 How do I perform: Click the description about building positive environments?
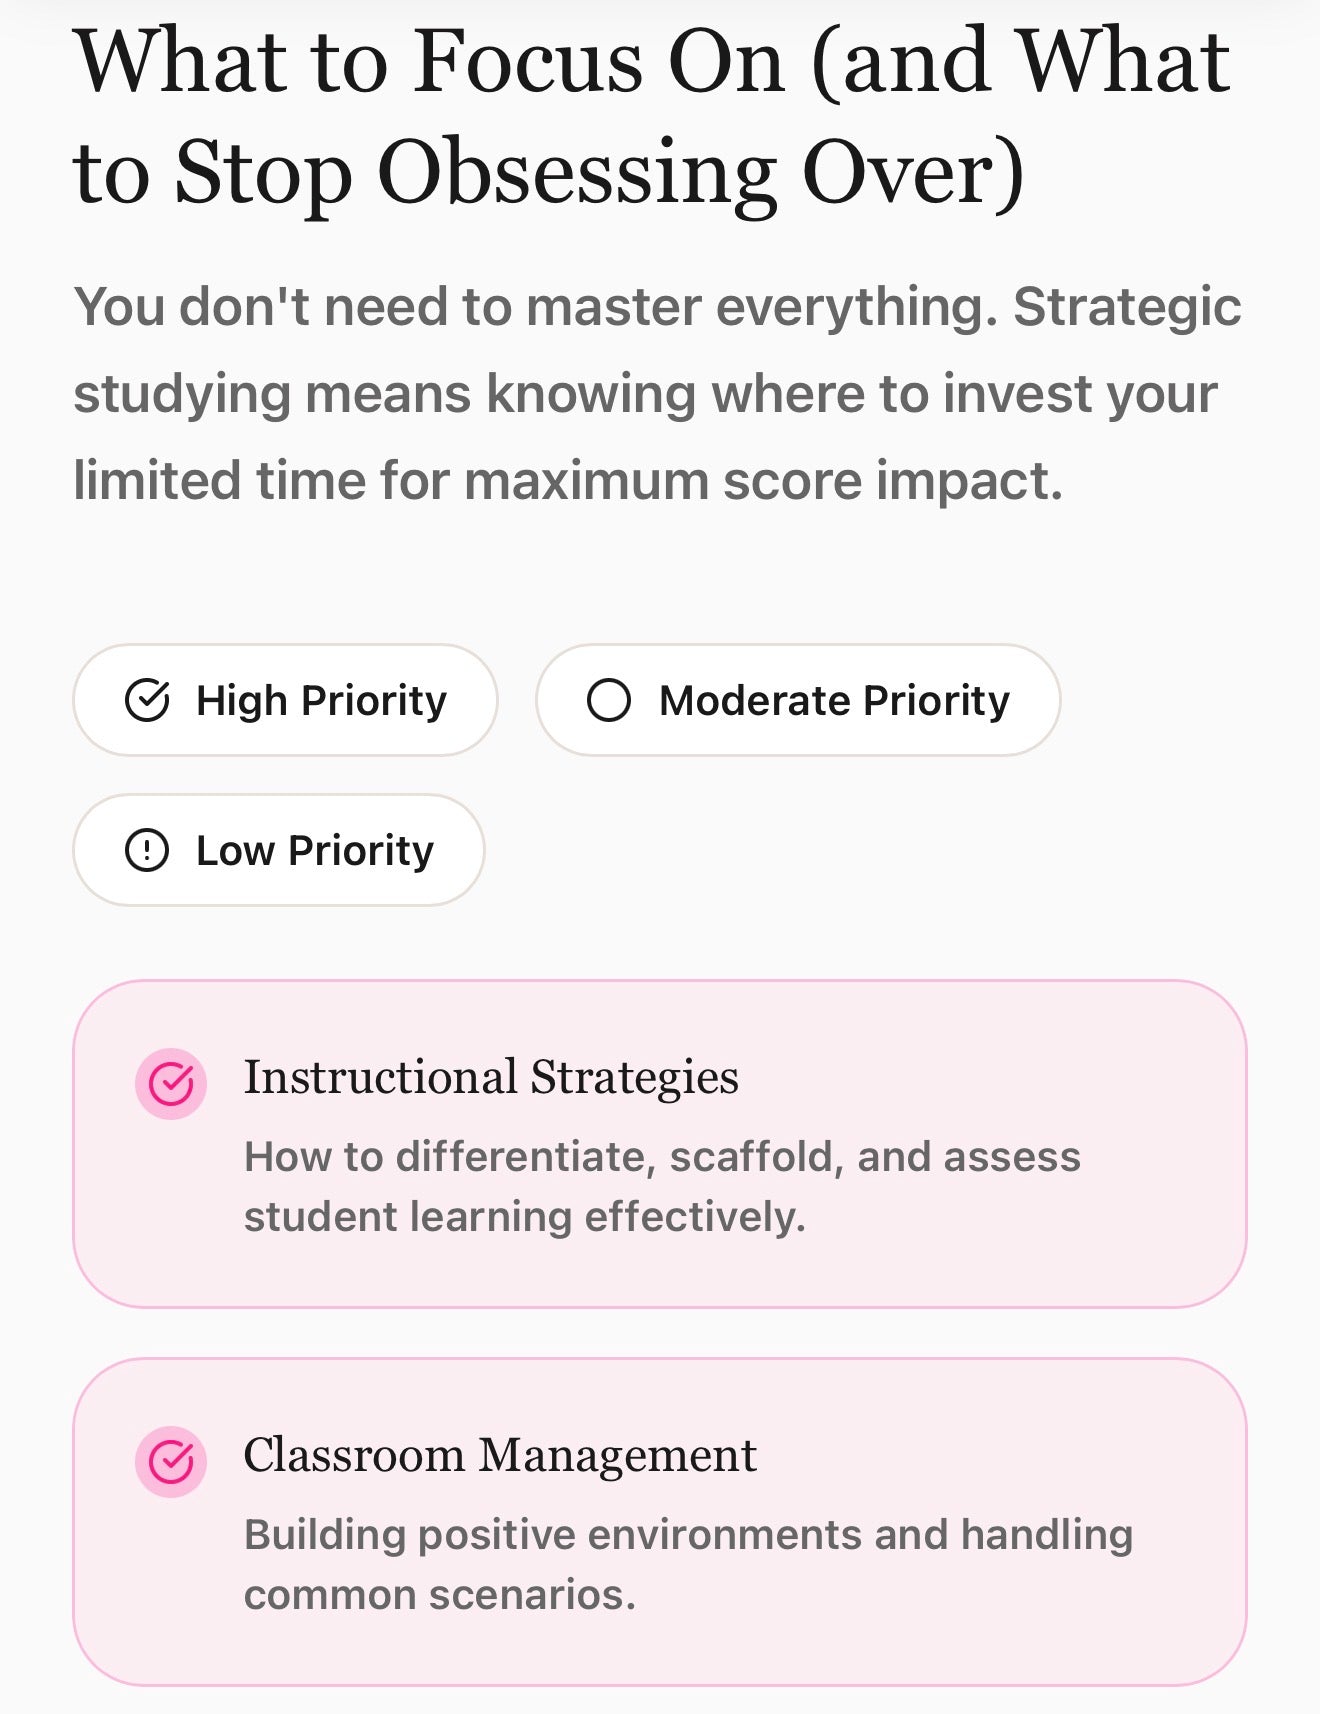(688, 1535)
